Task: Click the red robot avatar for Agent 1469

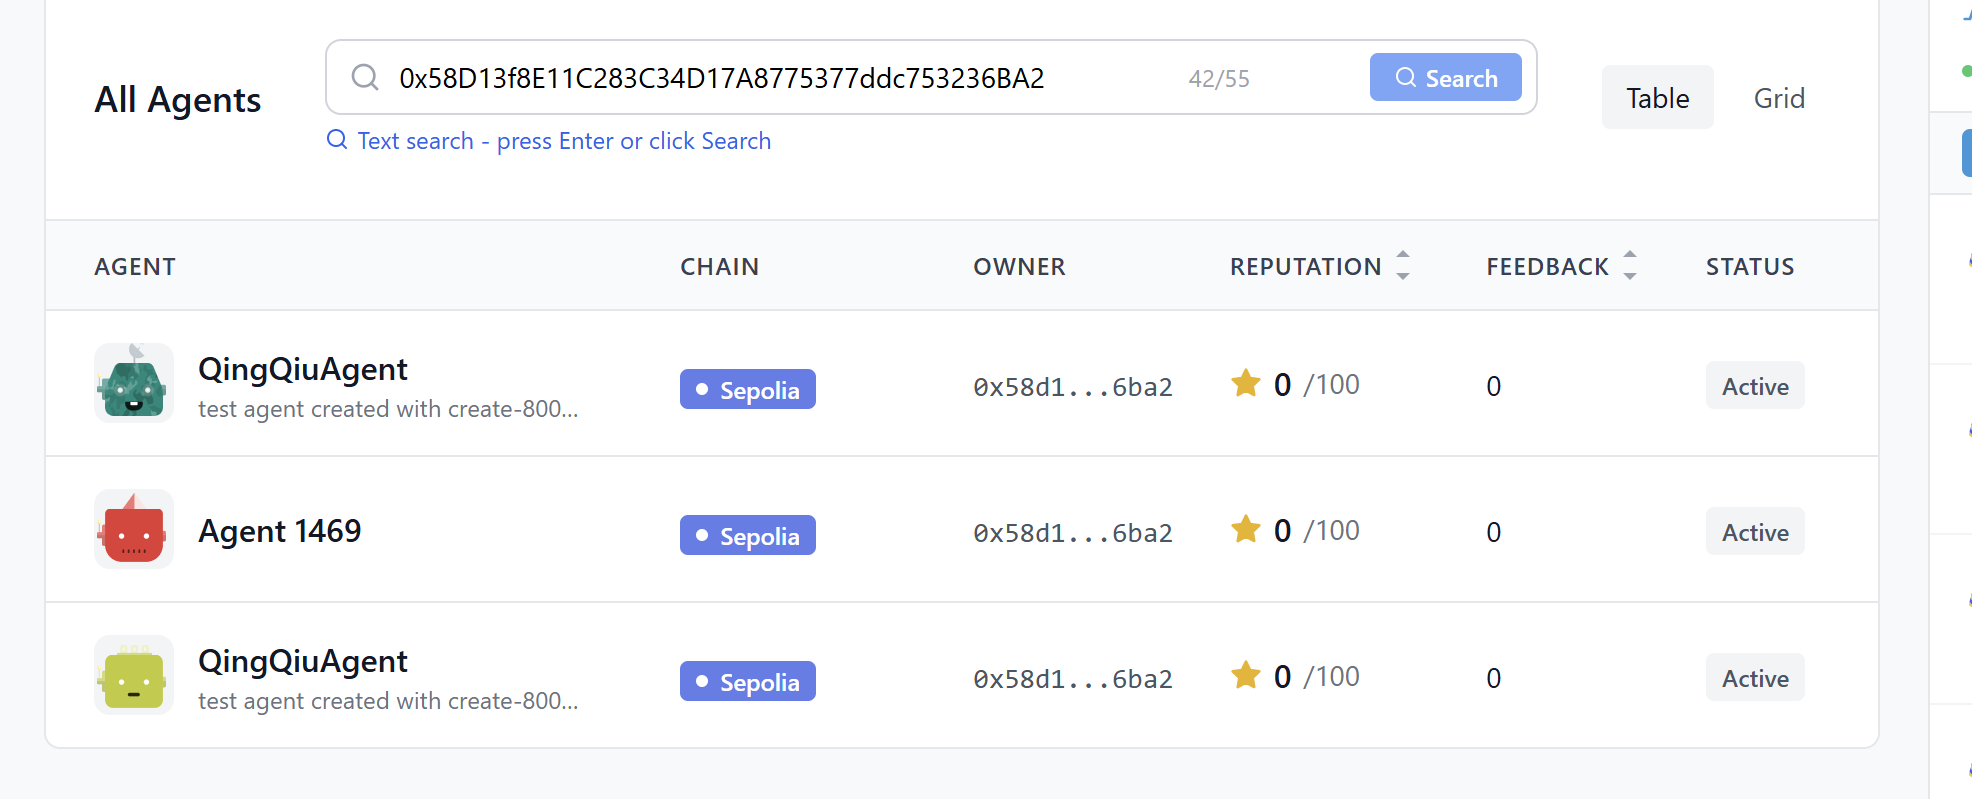Action: (x=133, y=530)
